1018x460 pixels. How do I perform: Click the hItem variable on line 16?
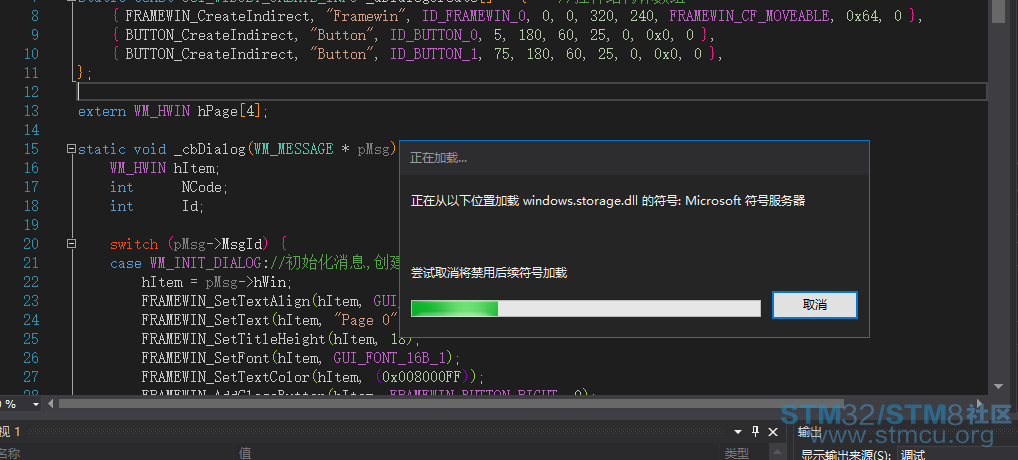[x=195, y=168]
